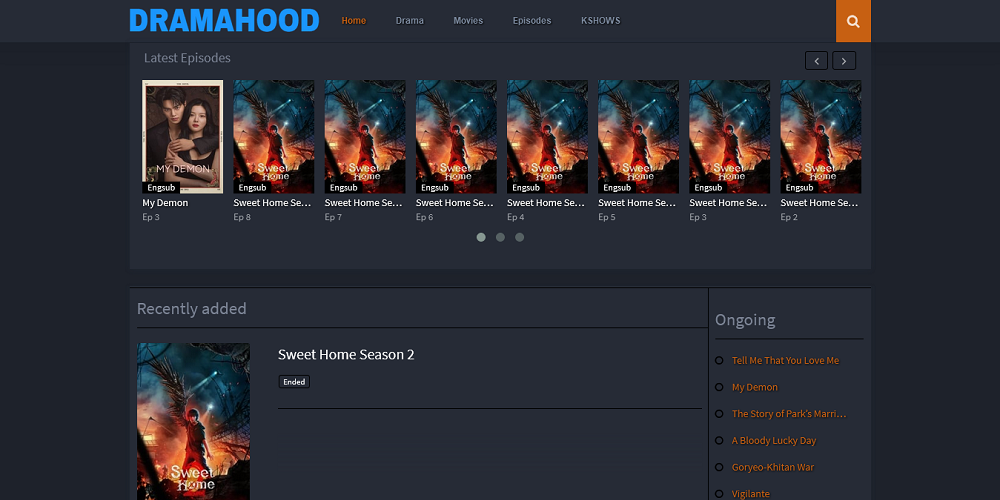The height and width of the screenshot is (500, 1000).
Task: Click the 'Ep 6' episode label
Action: (425, 217)
